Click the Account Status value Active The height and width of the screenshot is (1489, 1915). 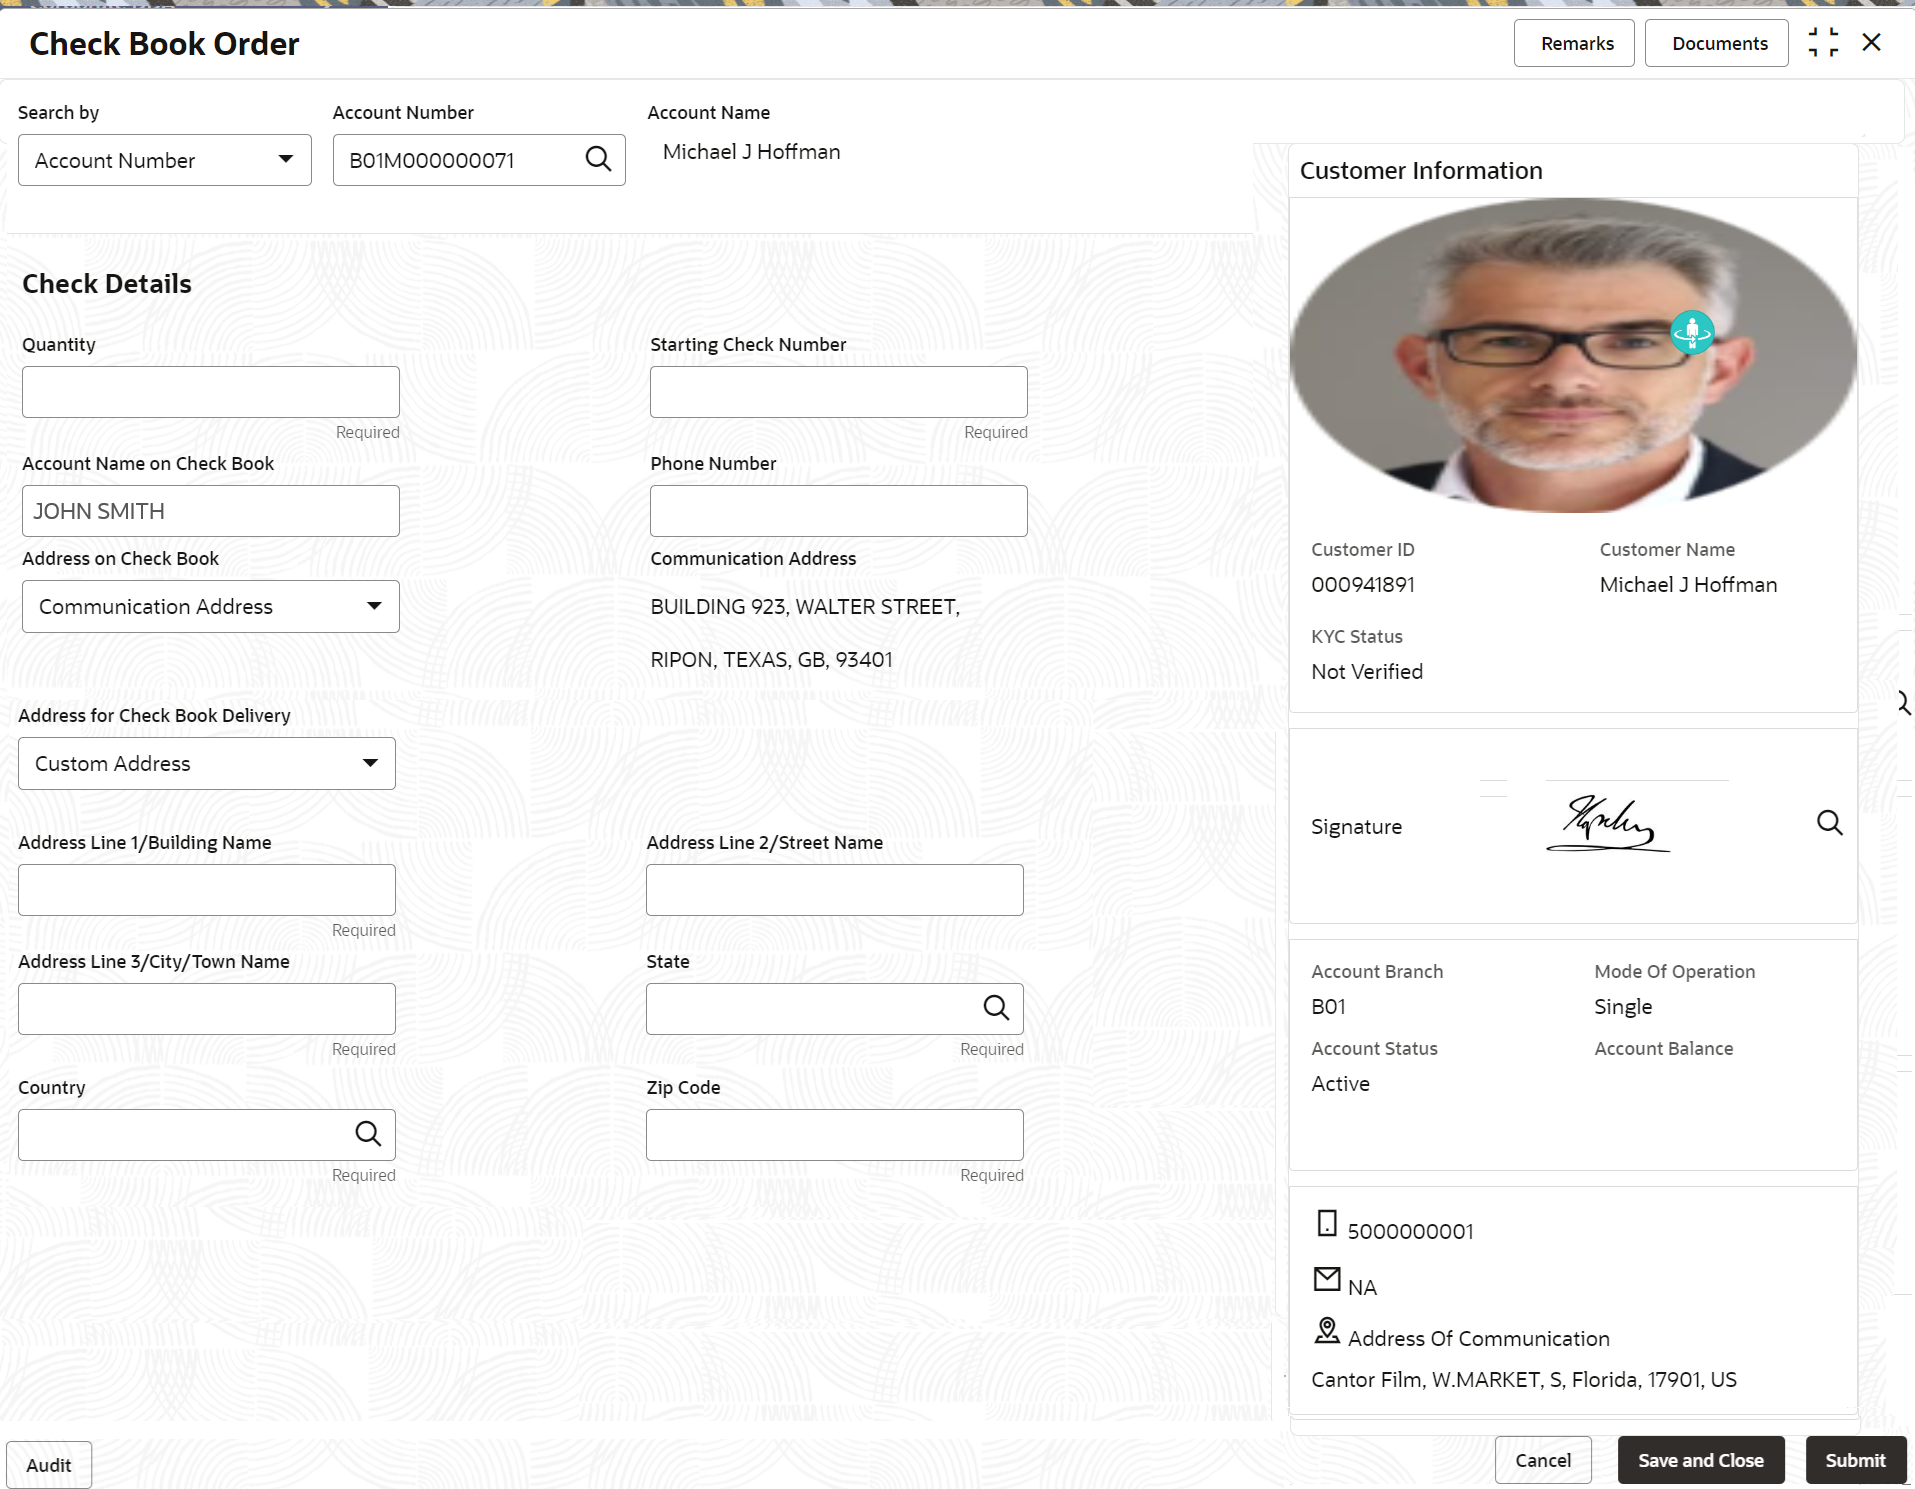pos(1340,1084)
